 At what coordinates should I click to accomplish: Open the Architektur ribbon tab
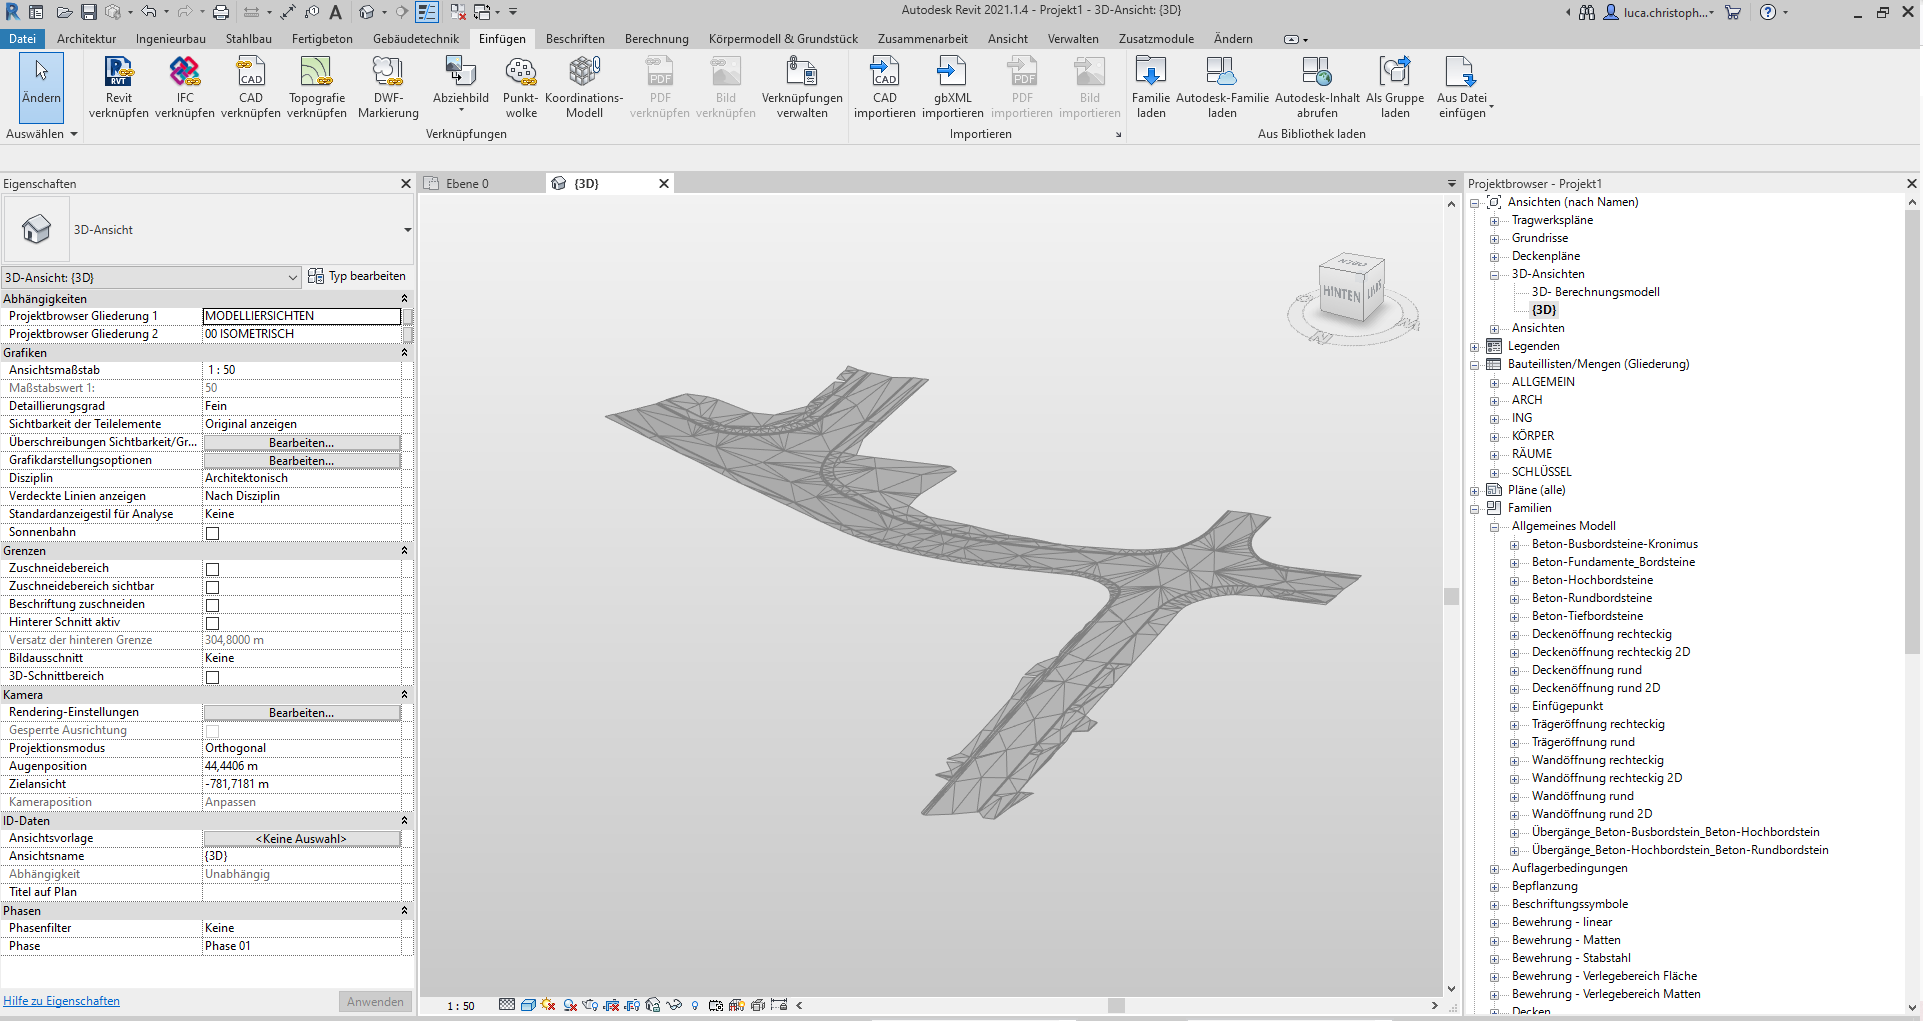pyautogui.click(x=86, y=39)
